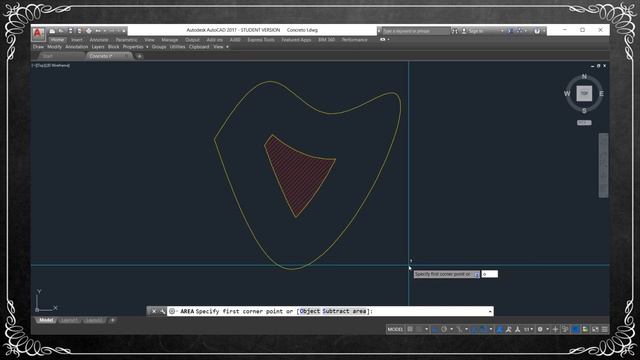Click the keyword search input field
640x360 pixels.
[x=416, y=31]
